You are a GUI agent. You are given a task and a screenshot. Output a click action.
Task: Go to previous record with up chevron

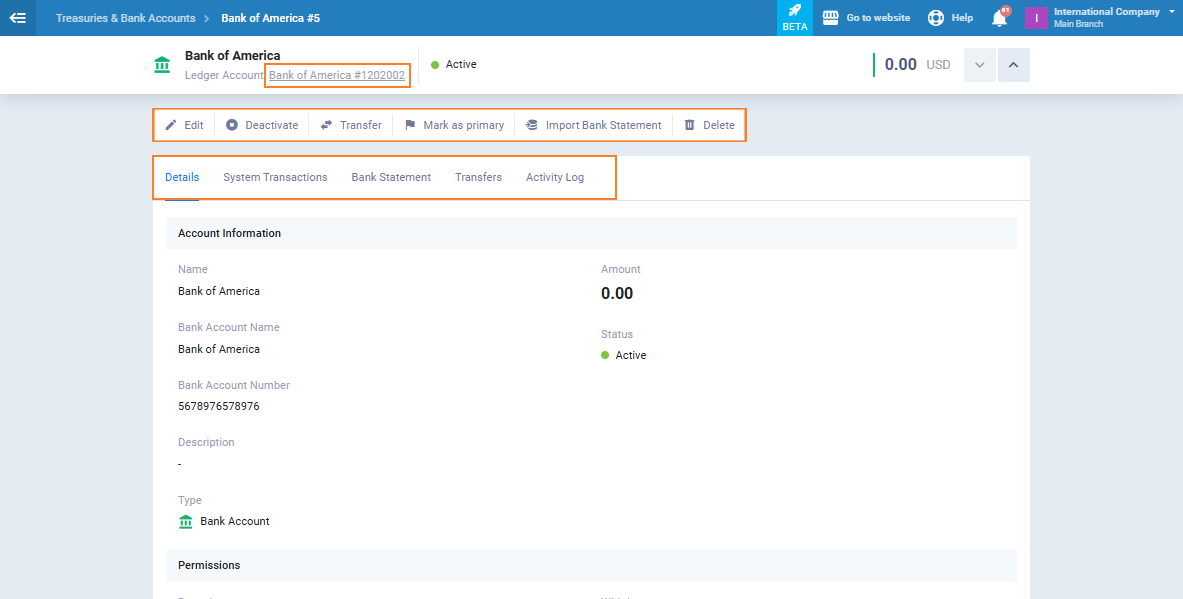[x=1013, y=65]
